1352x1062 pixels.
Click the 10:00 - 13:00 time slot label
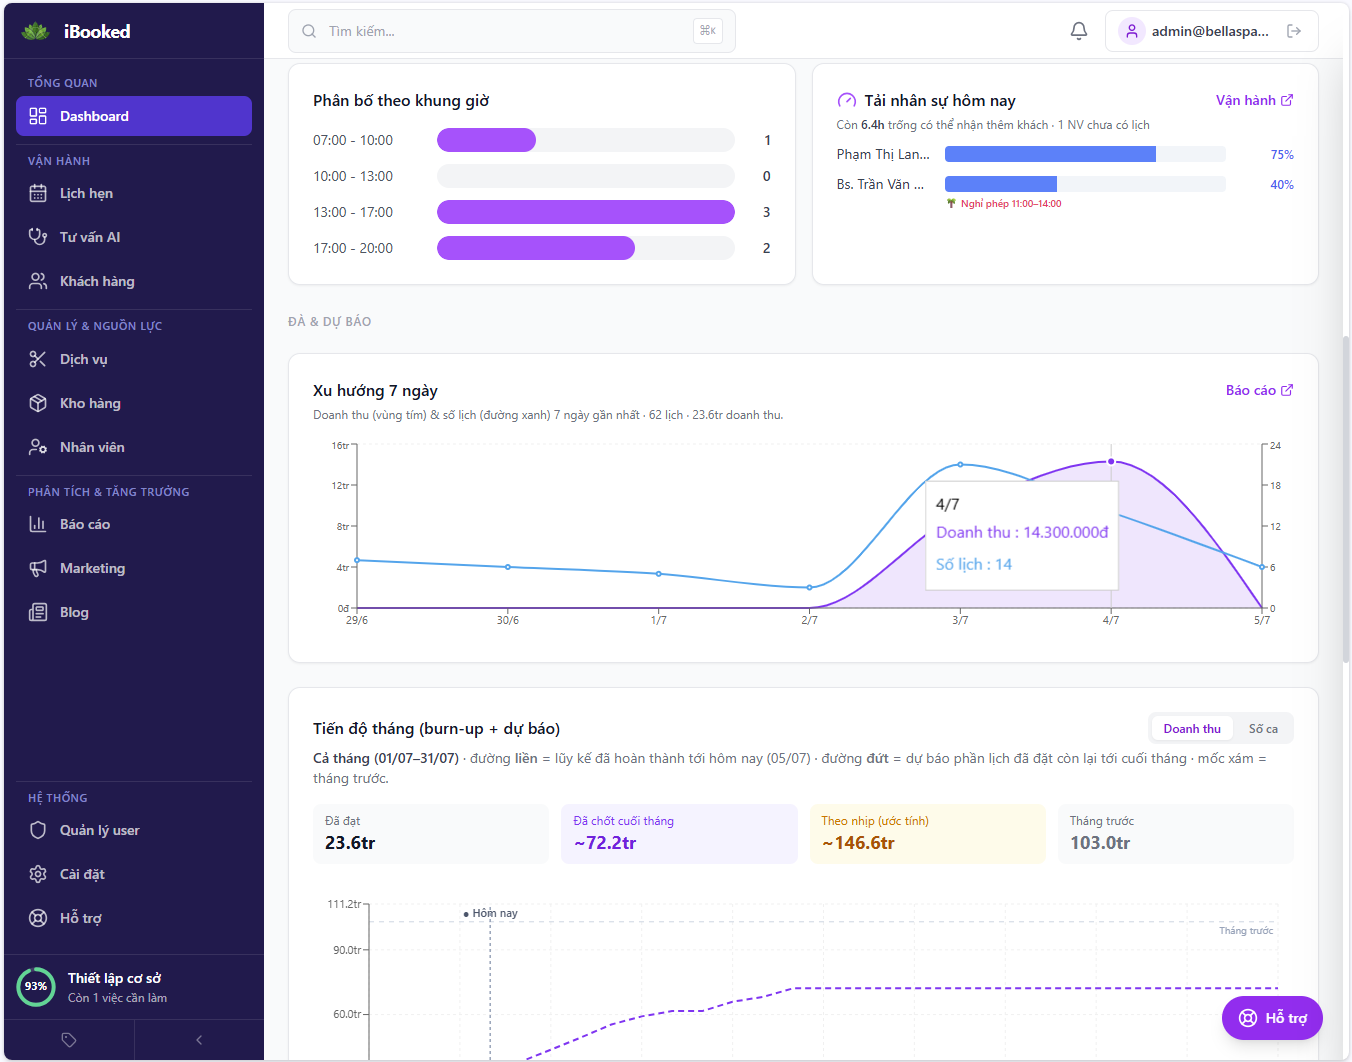[x=353, y=176]
